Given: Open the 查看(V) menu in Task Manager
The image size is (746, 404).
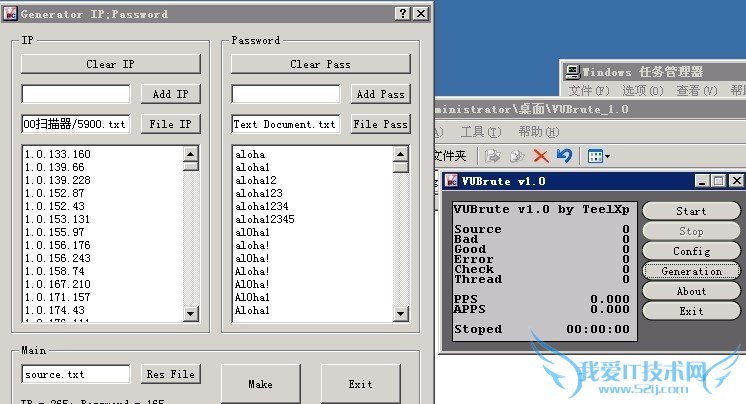Looking at the screenshot, I should point(697,90).
